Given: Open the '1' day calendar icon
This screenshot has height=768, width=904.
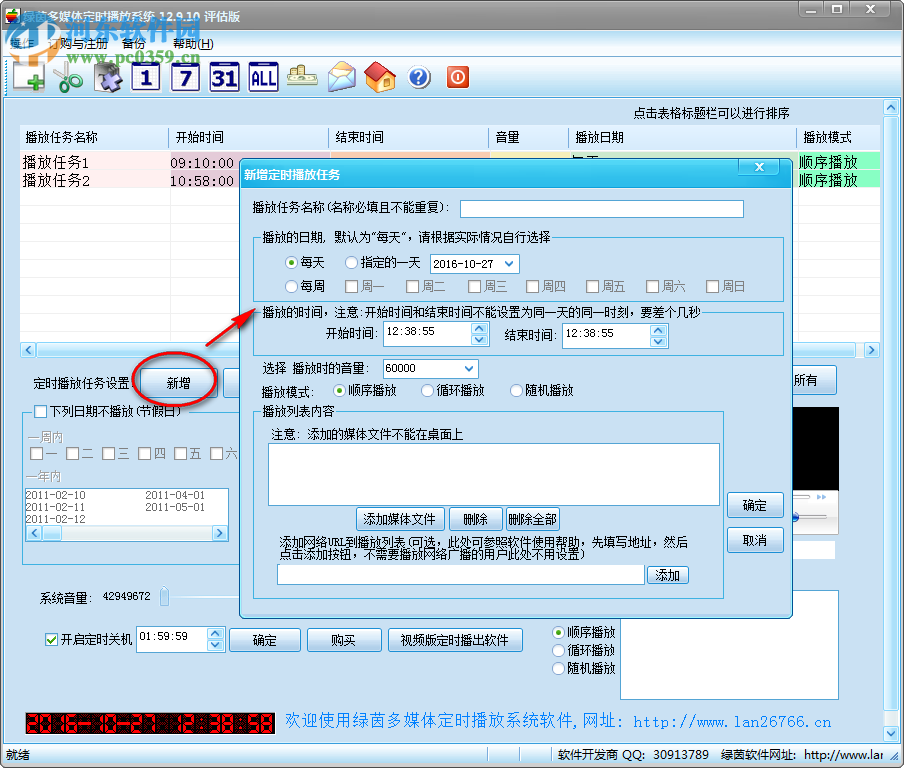Looking at the screenshot, I should [x=145, y=77].
